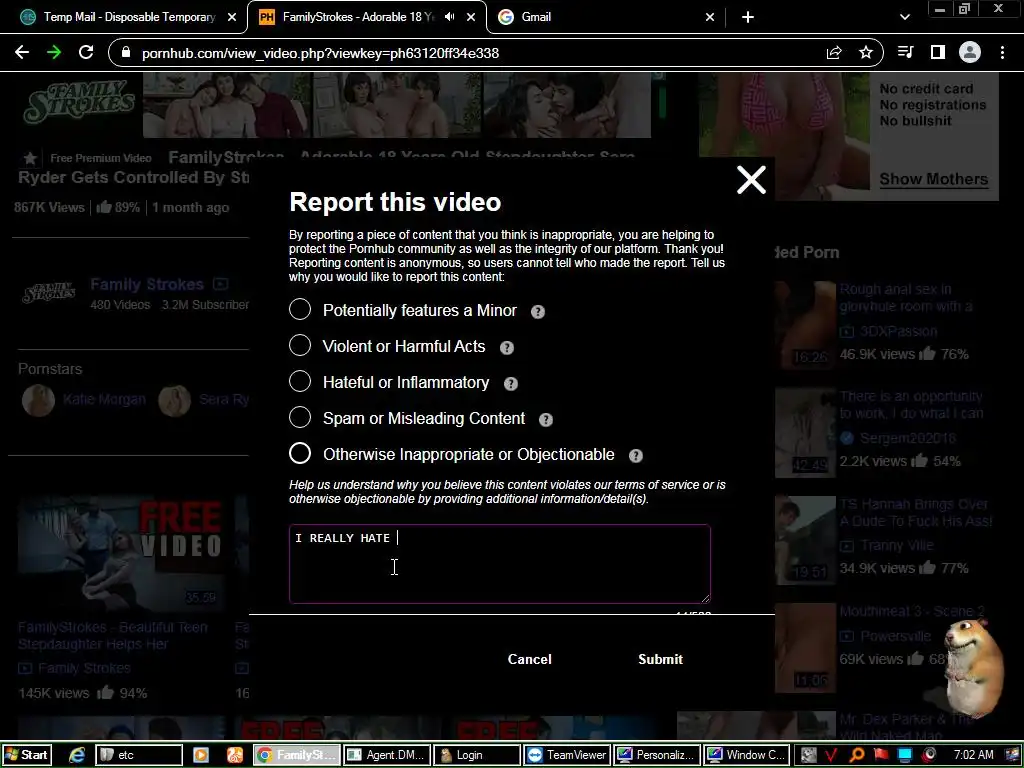Select the 'Potentially features a Minor' radio option
The image size is (1024, 768).
point(300,310)
